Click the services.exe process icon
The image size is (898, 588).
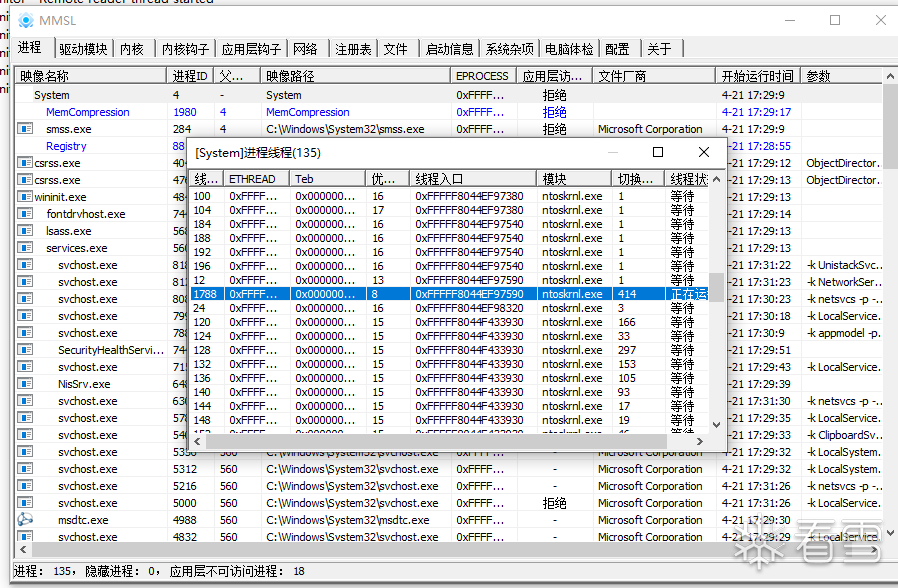point(25,247)
